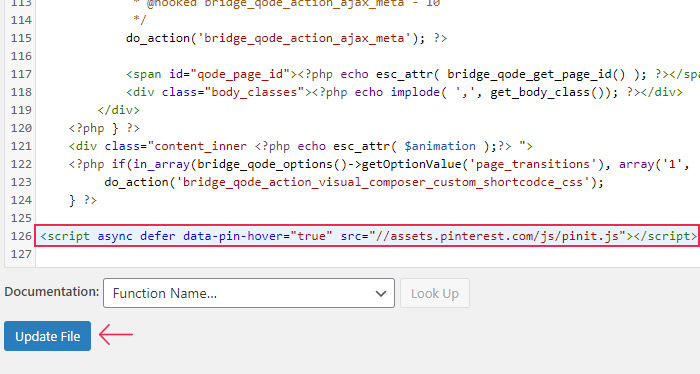Click line number 126 in gutter
This screenshot has width=700, height=374.
21,236
